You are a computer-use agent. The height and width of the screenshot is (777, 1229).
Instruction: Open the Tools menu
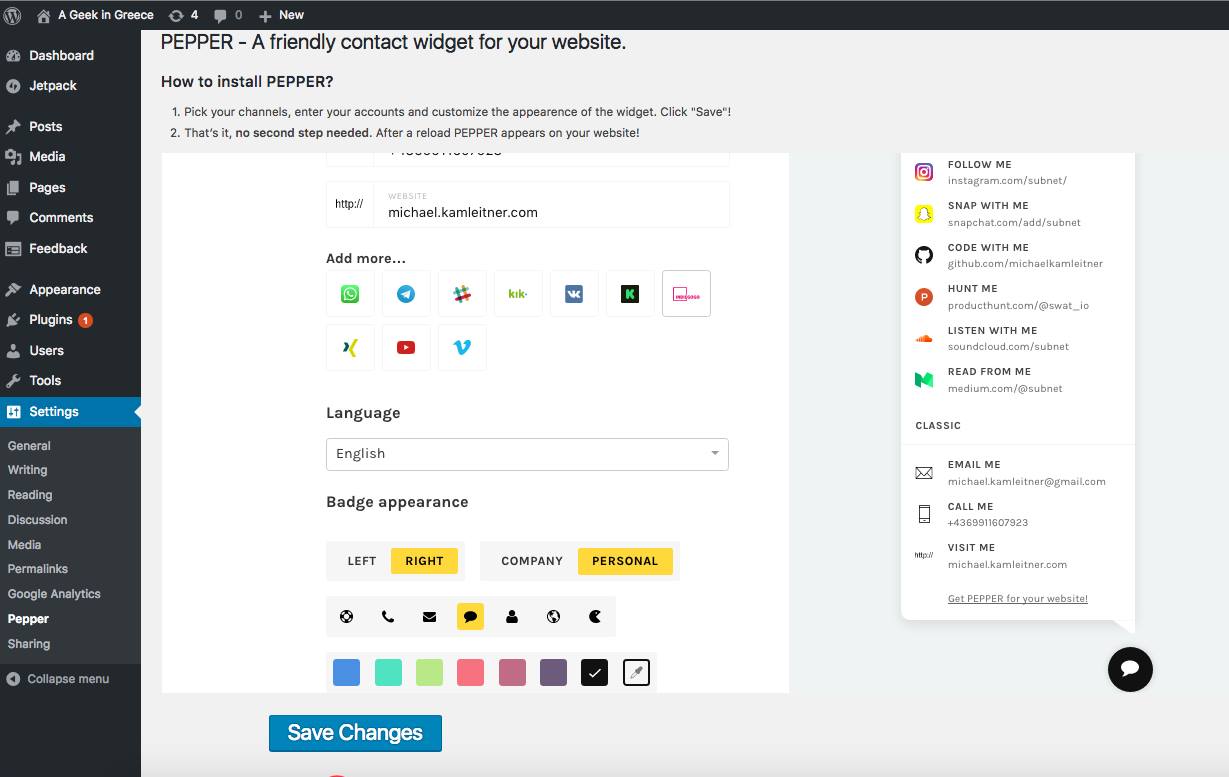pos(45,380)
